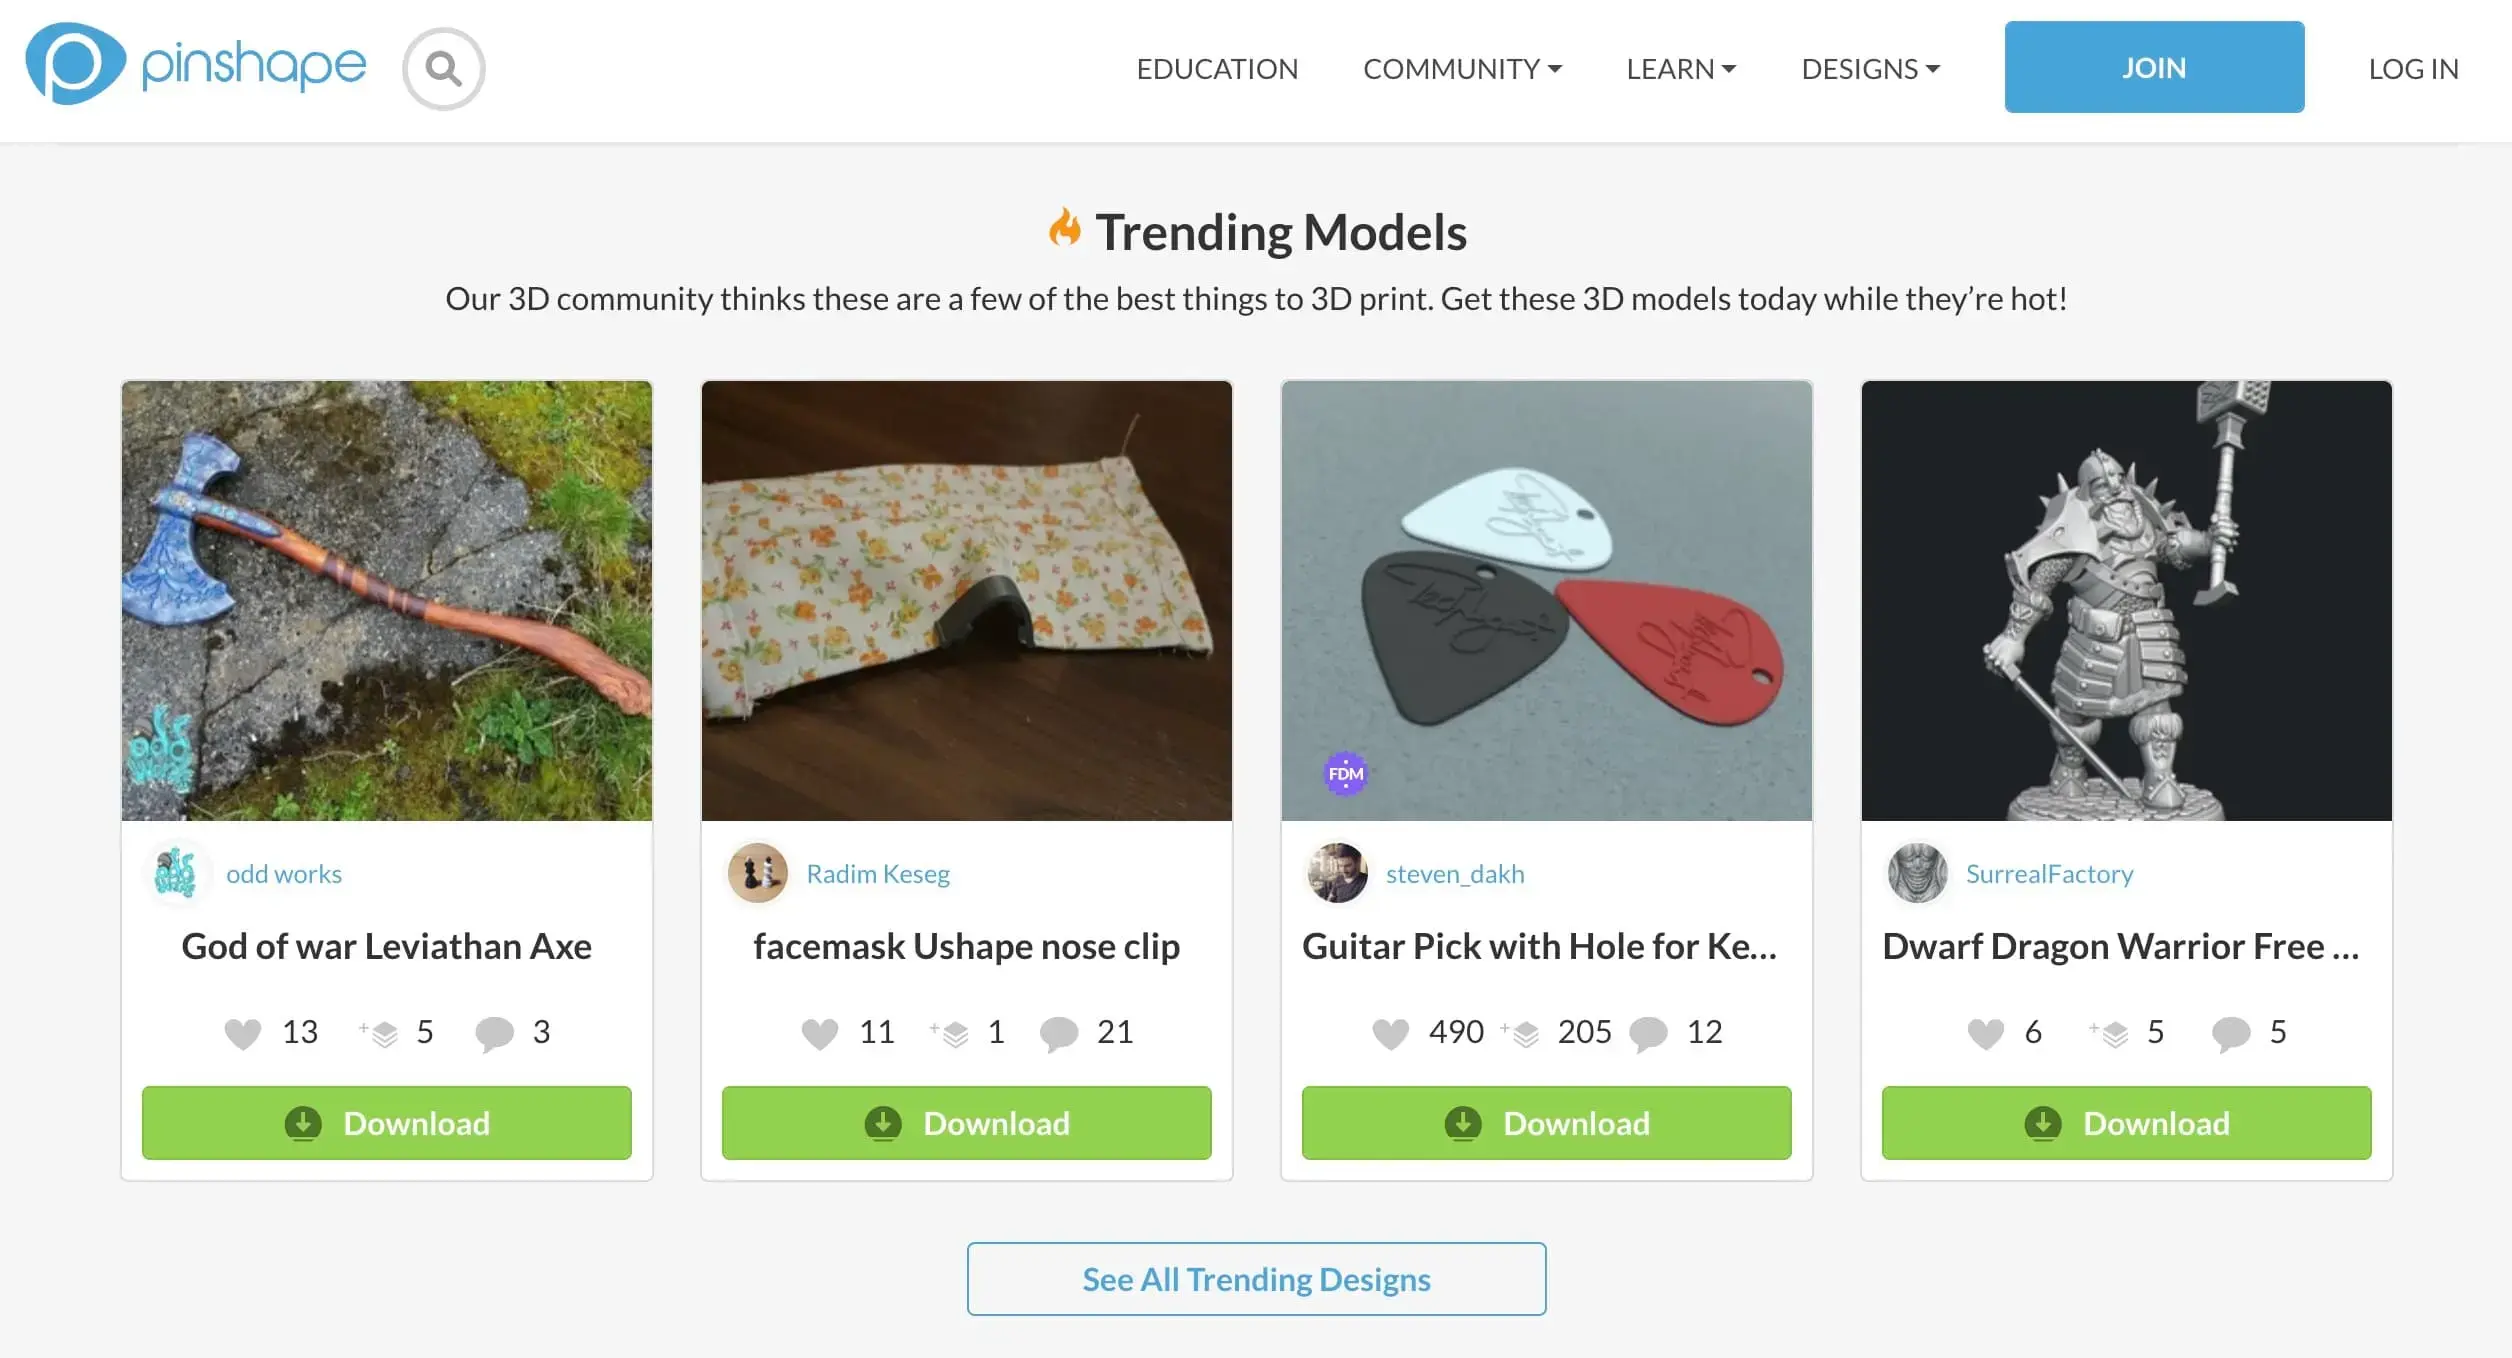
Task: Click the Pinshape logo
Action: [x=196, y=65]
